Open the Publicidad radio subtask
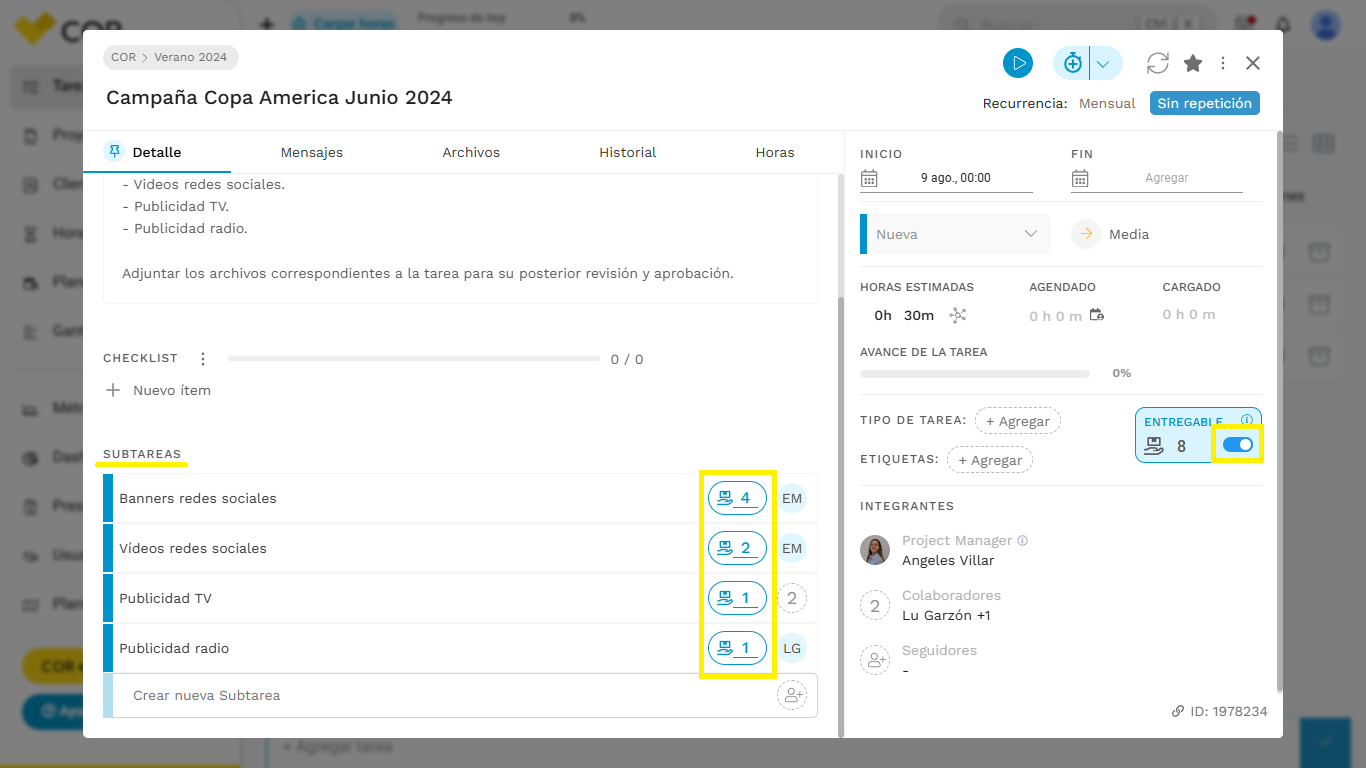Viewport: 1366px width, 768px height. pyautogui.click(x=174, y=648)
